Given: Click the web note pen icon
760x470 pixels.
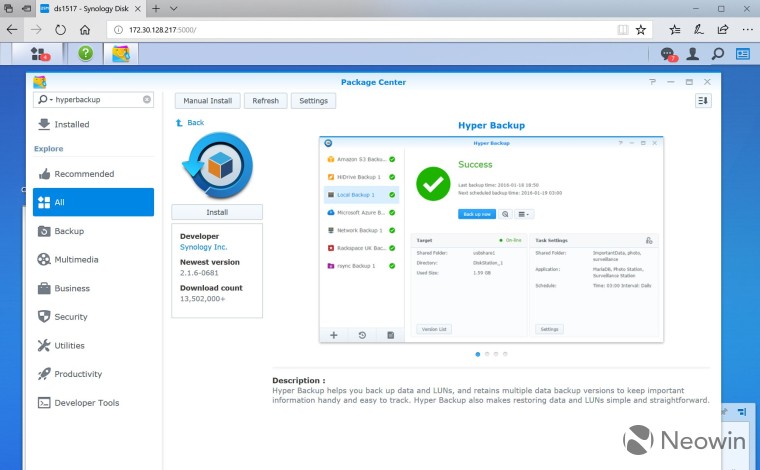Looking at the screenshot, I should click(x=698, y=30).
